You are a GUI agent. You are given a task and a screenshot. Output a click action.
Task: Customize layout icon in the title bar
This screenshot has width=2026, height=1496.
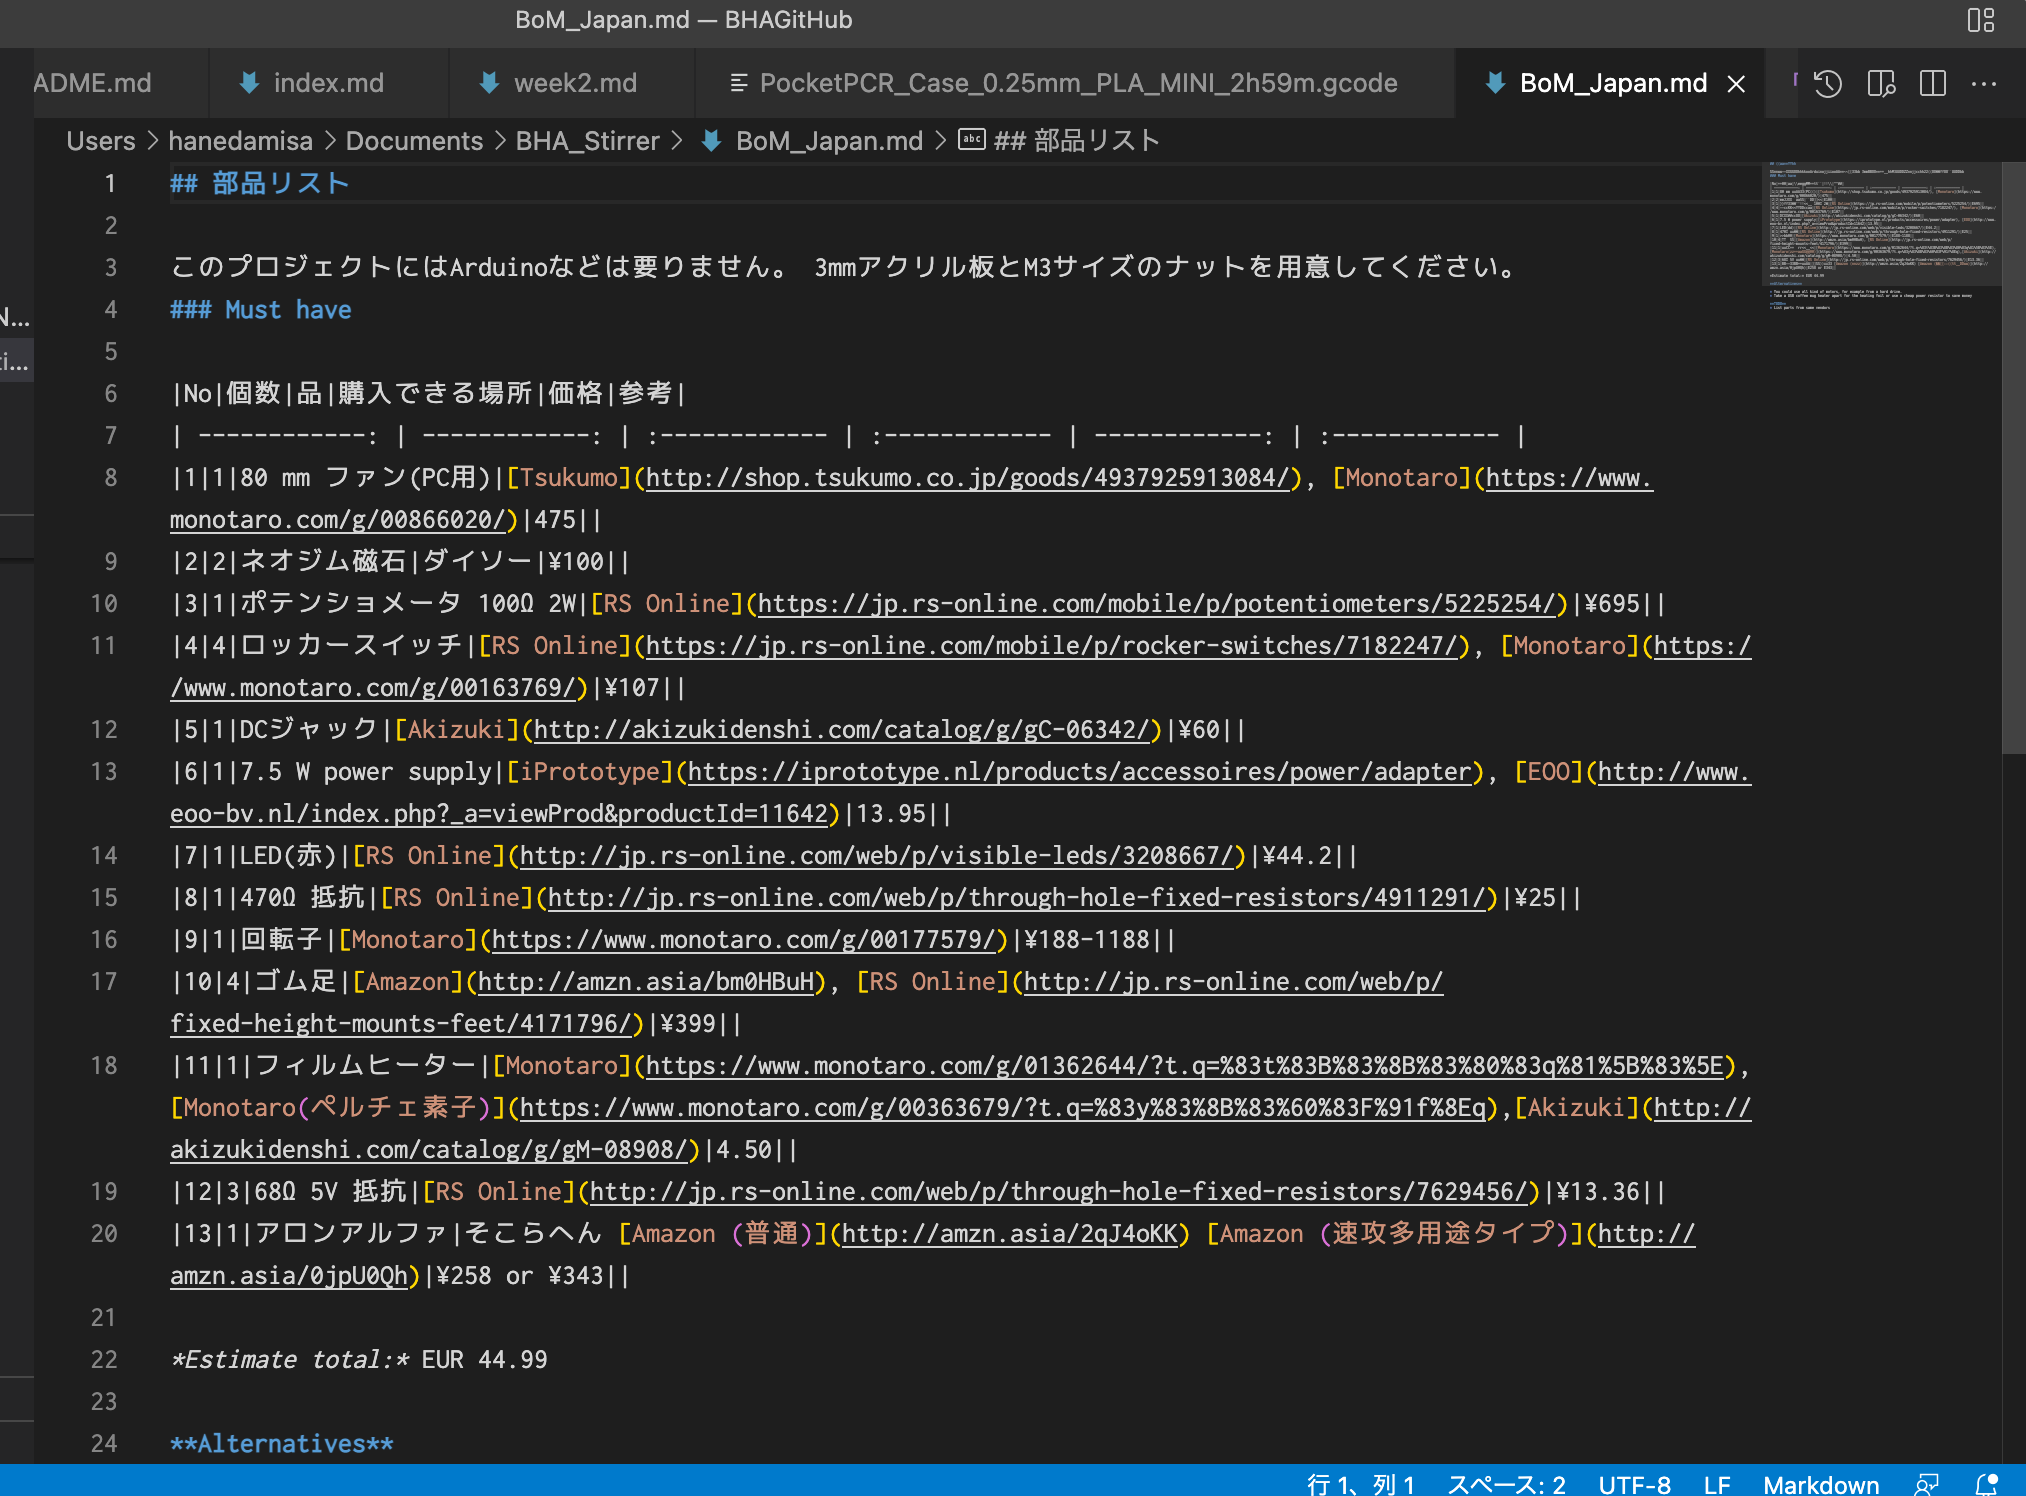(1981, 20)
